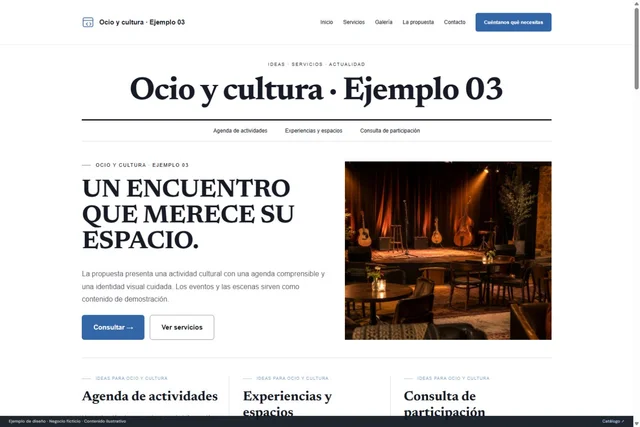Screen dimensions: 640x427
Task: Click the Consulta de participación card heading
Action: pos(444,403)
